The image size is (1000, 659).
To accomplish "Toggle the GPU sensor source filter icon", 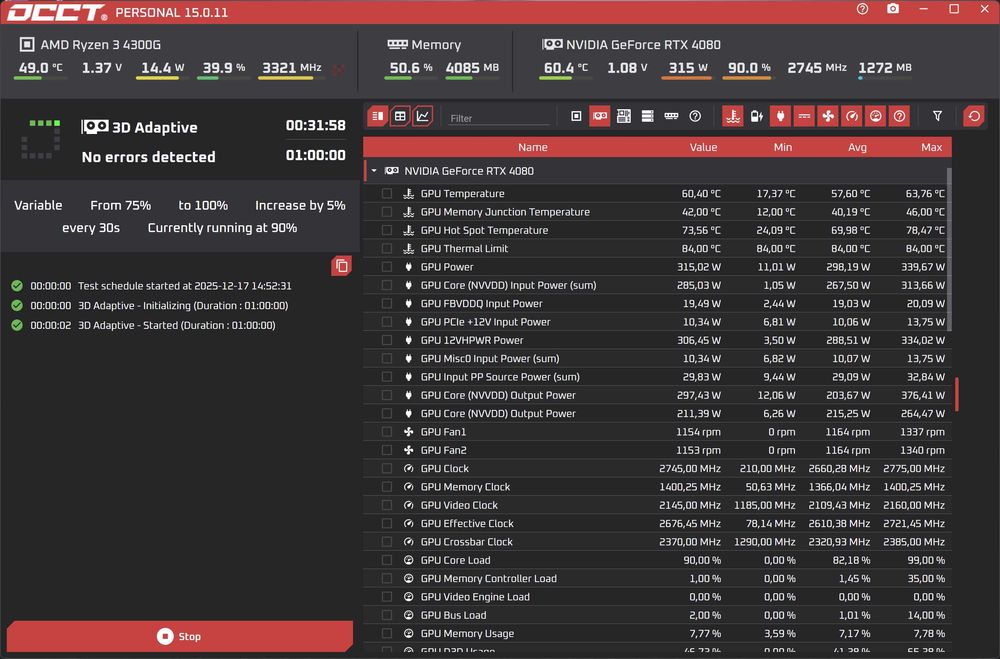I will pyautogui.click(x=599, y=116).
